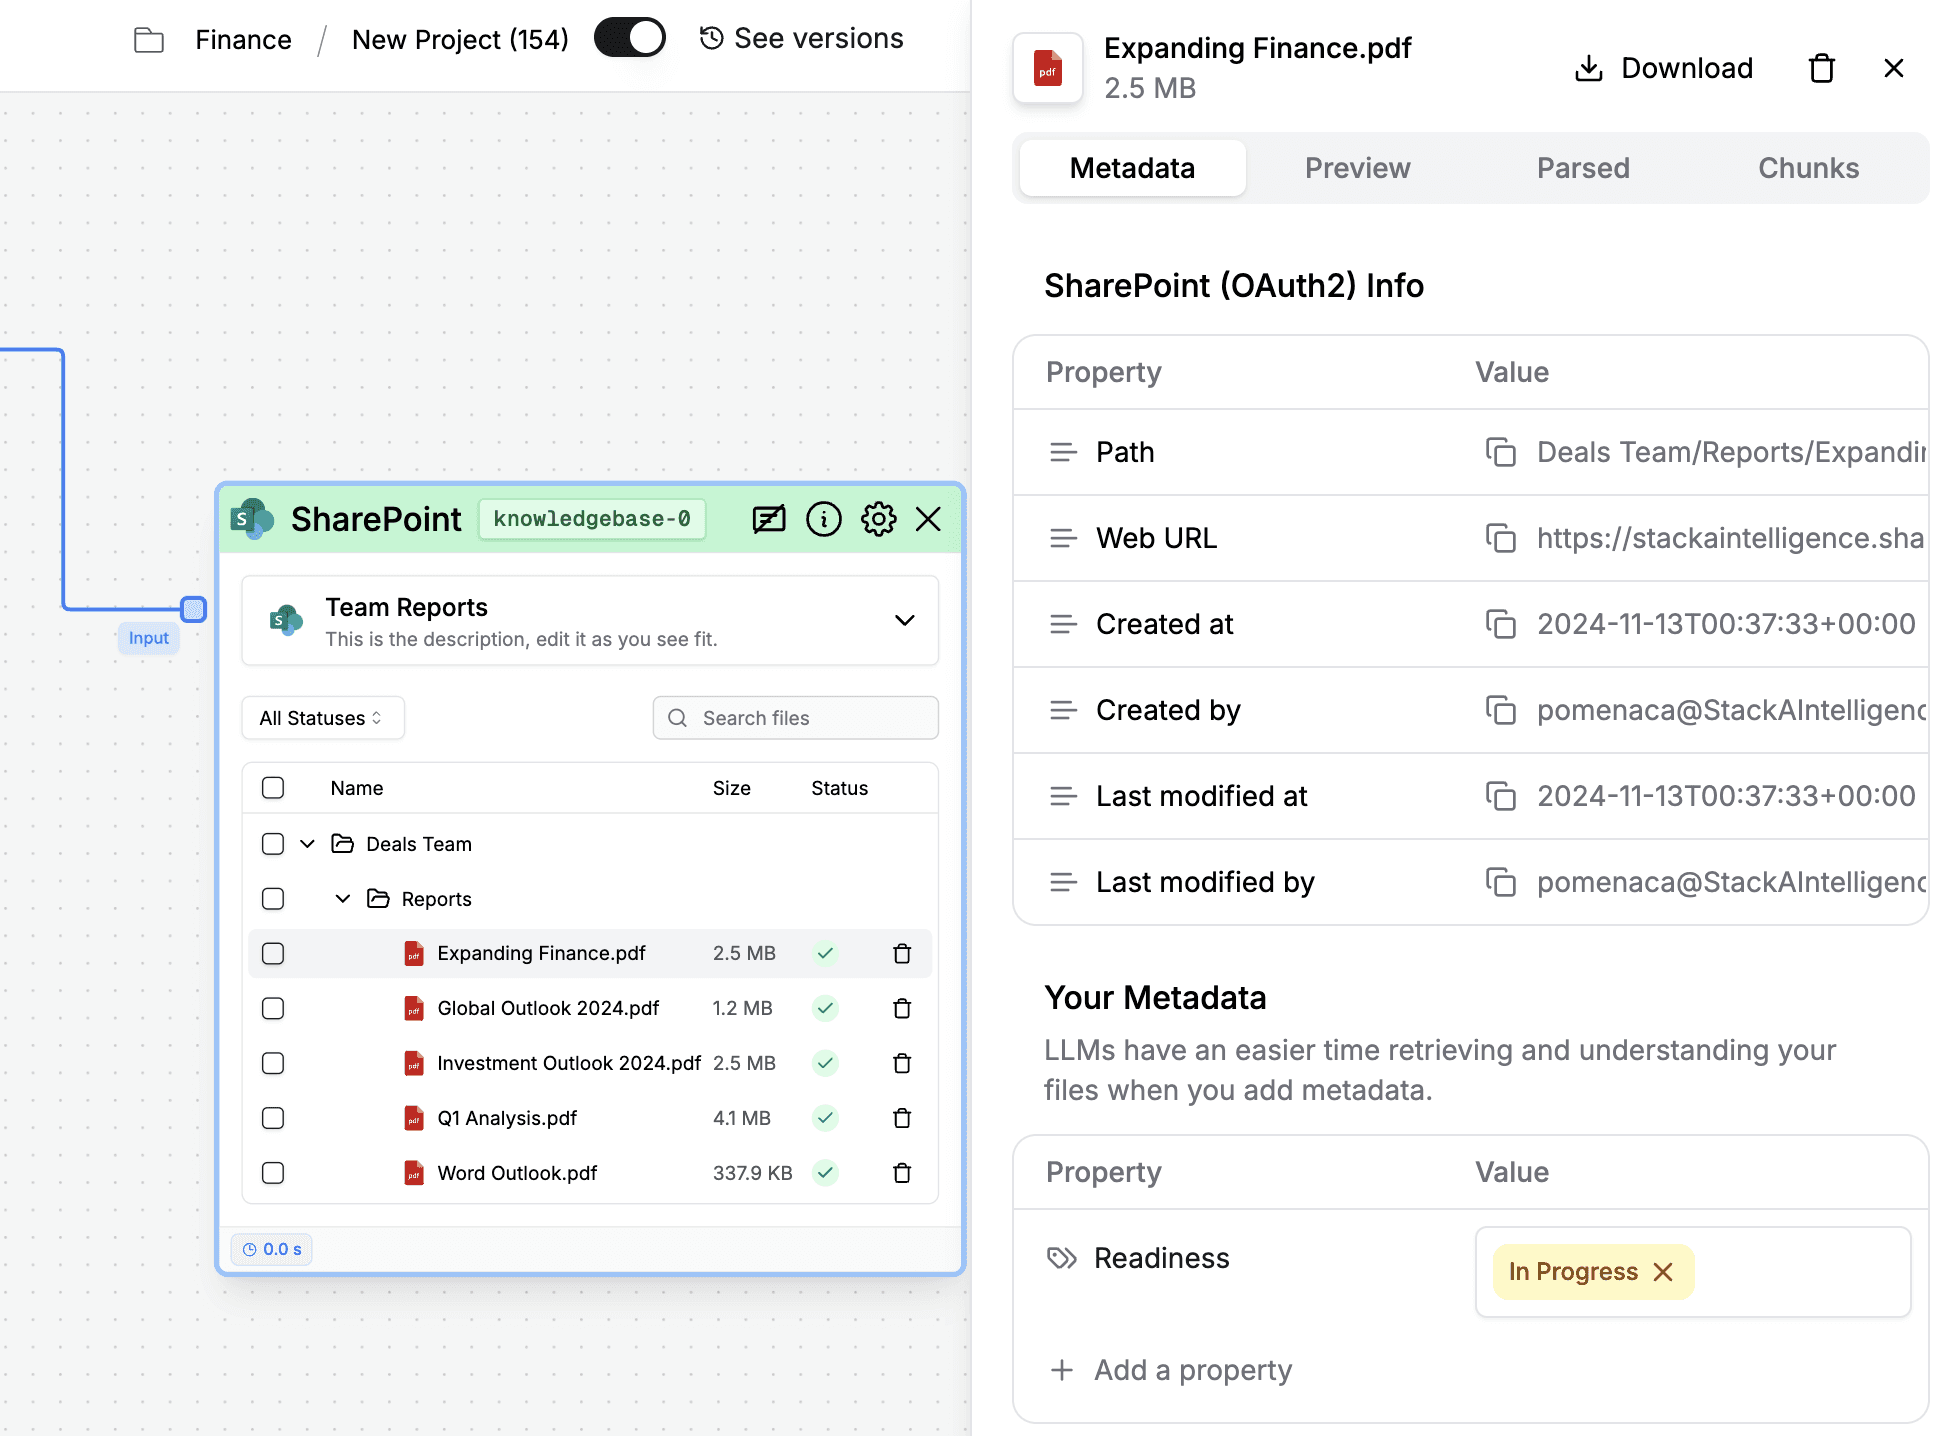Check the select-all files checkbox

tap(273, 788)
